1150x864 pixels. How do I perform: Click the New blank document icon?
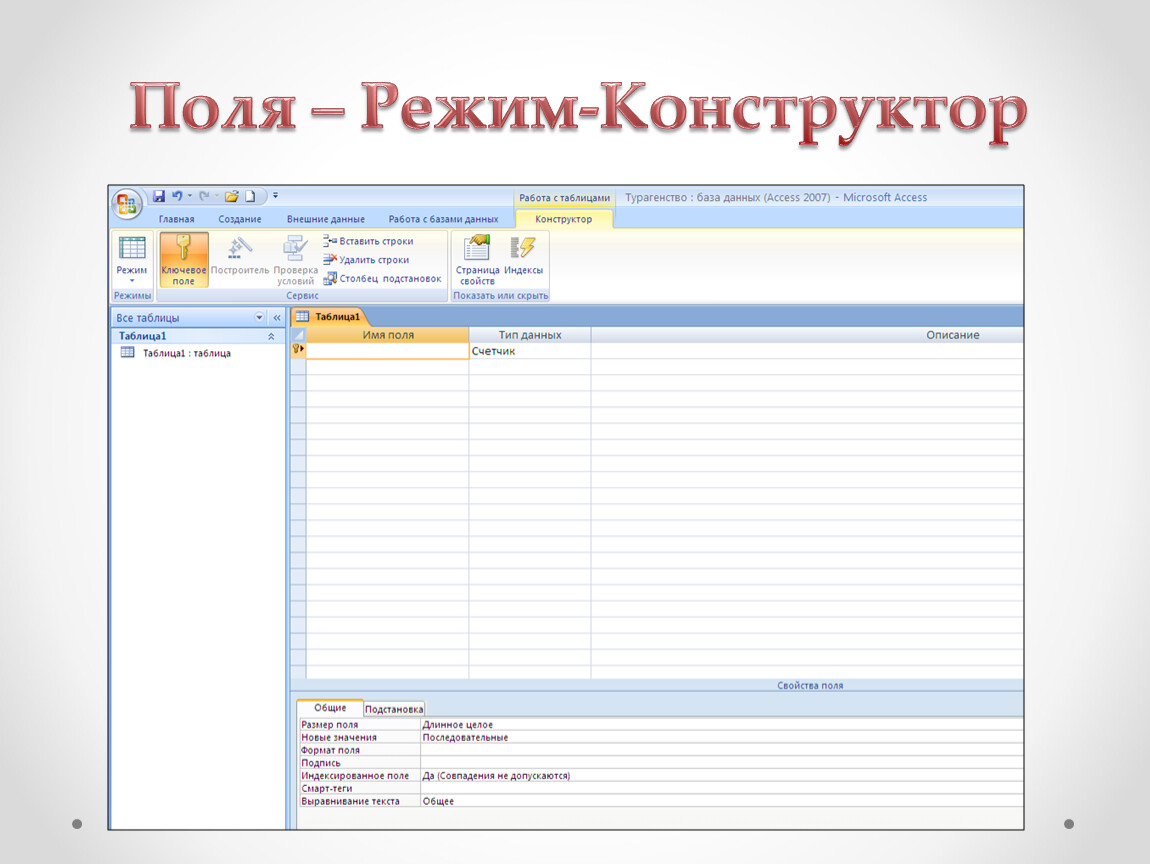coord(250,196)
